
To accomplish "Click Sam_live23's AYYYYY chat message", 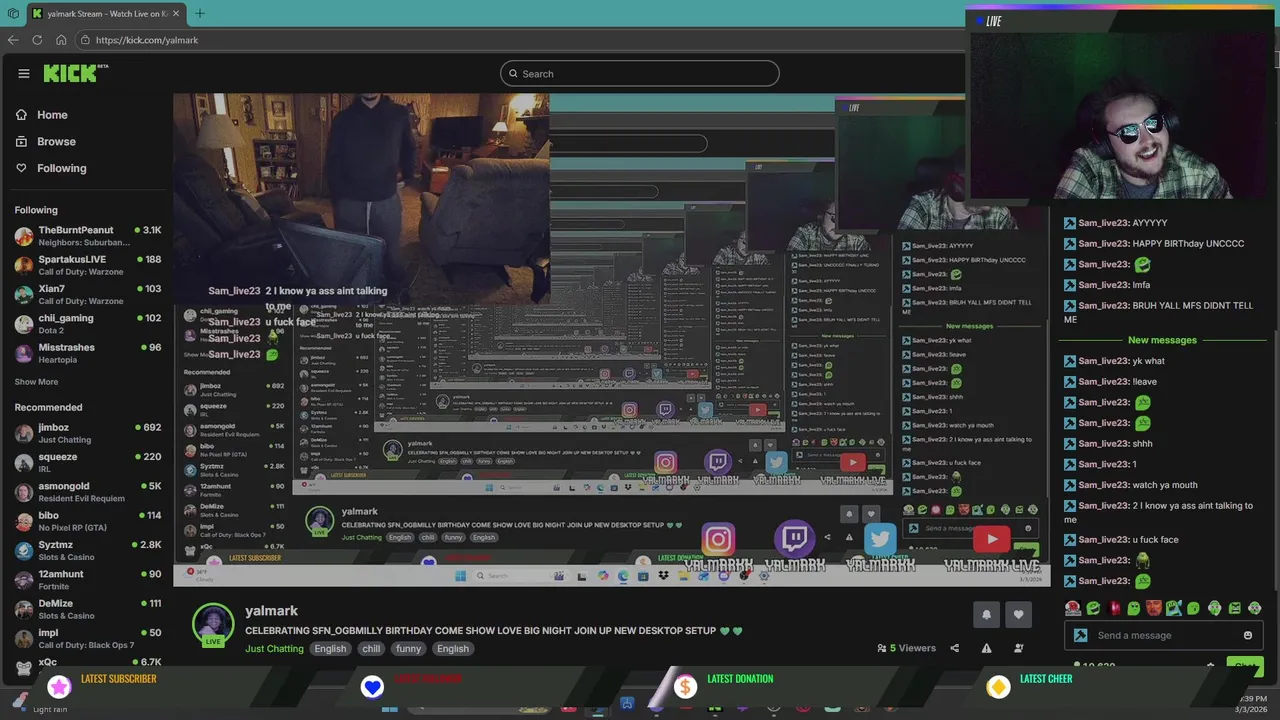I will click(x=1115, y=223).
